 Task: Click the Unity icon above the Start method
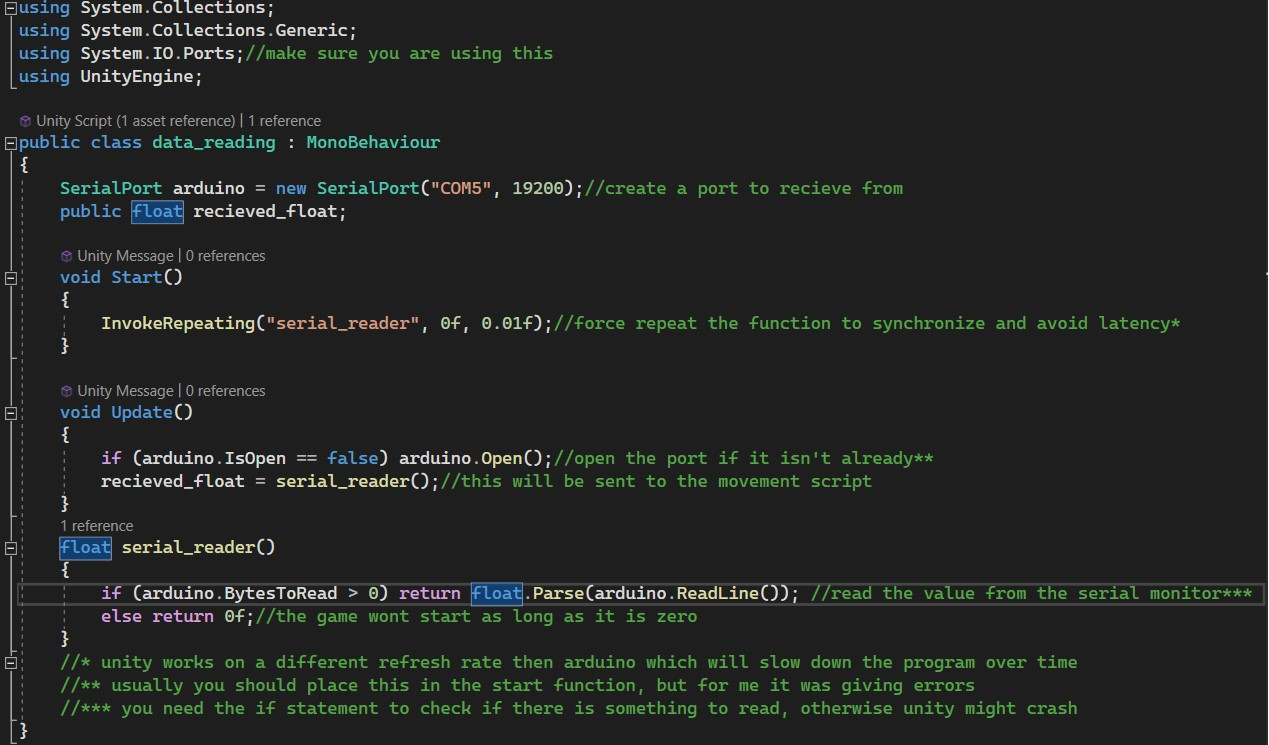coord(66,256)
